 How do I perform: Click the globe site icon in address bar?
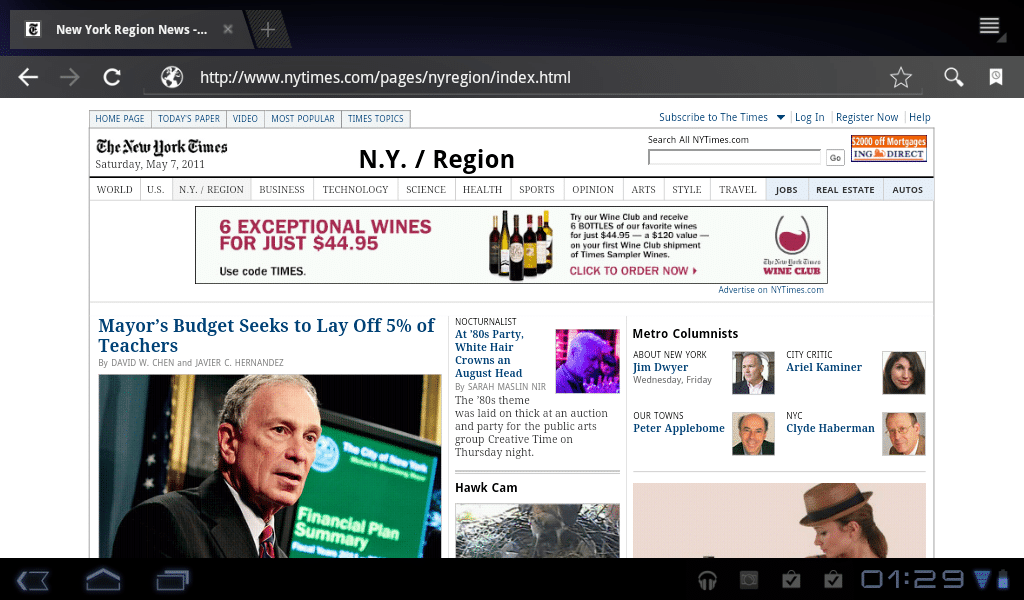(x=172, y=77)
